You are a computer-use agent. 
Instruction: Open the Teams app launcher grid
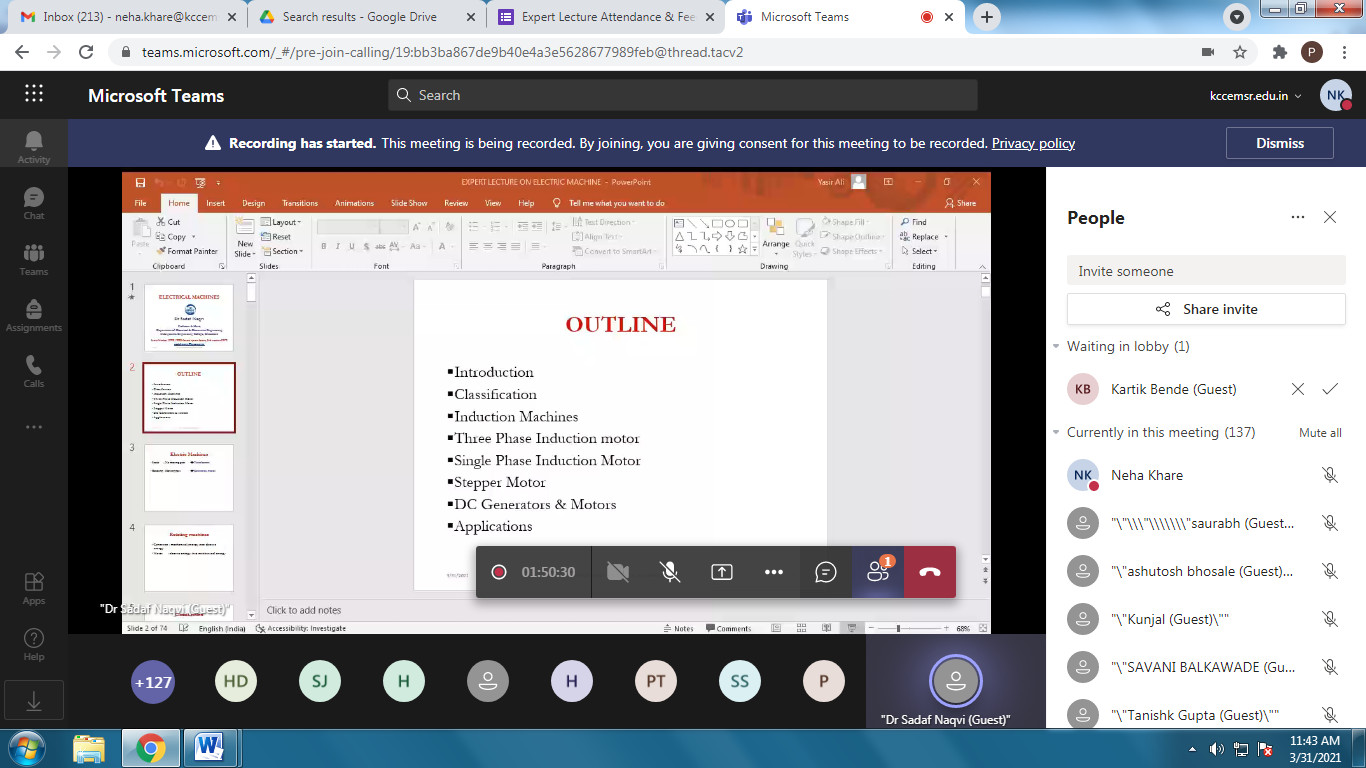pos(34,94)
